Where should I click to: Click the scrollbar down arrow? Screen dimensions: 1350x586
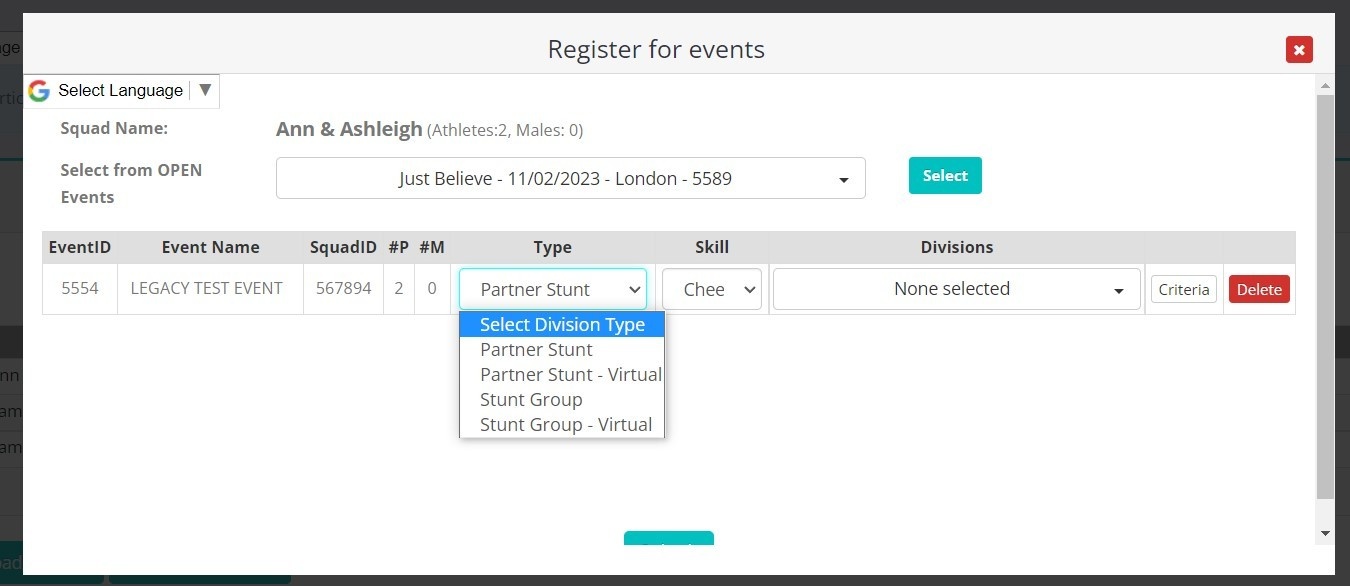pos(1325,533)
